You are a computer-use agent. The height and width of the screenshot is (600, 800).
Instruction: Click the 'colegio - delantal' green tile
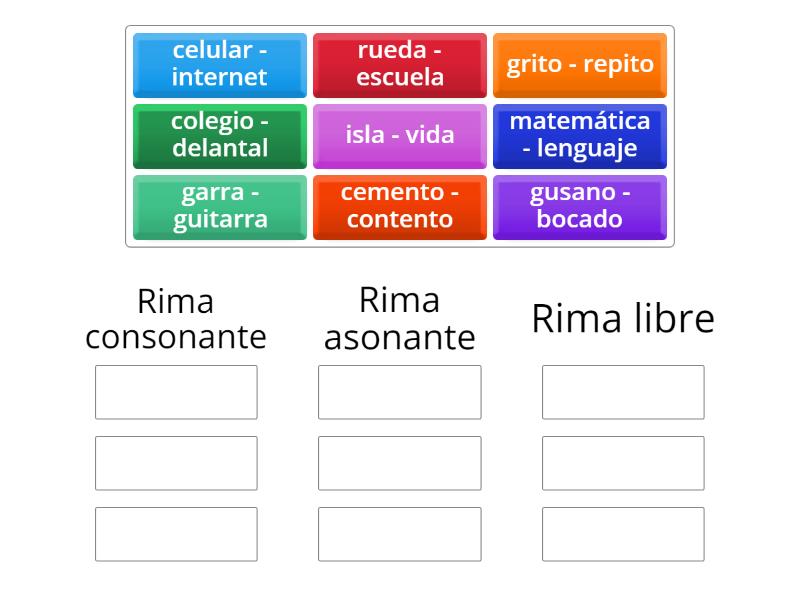pyautogui.click(x=220, y=137)
